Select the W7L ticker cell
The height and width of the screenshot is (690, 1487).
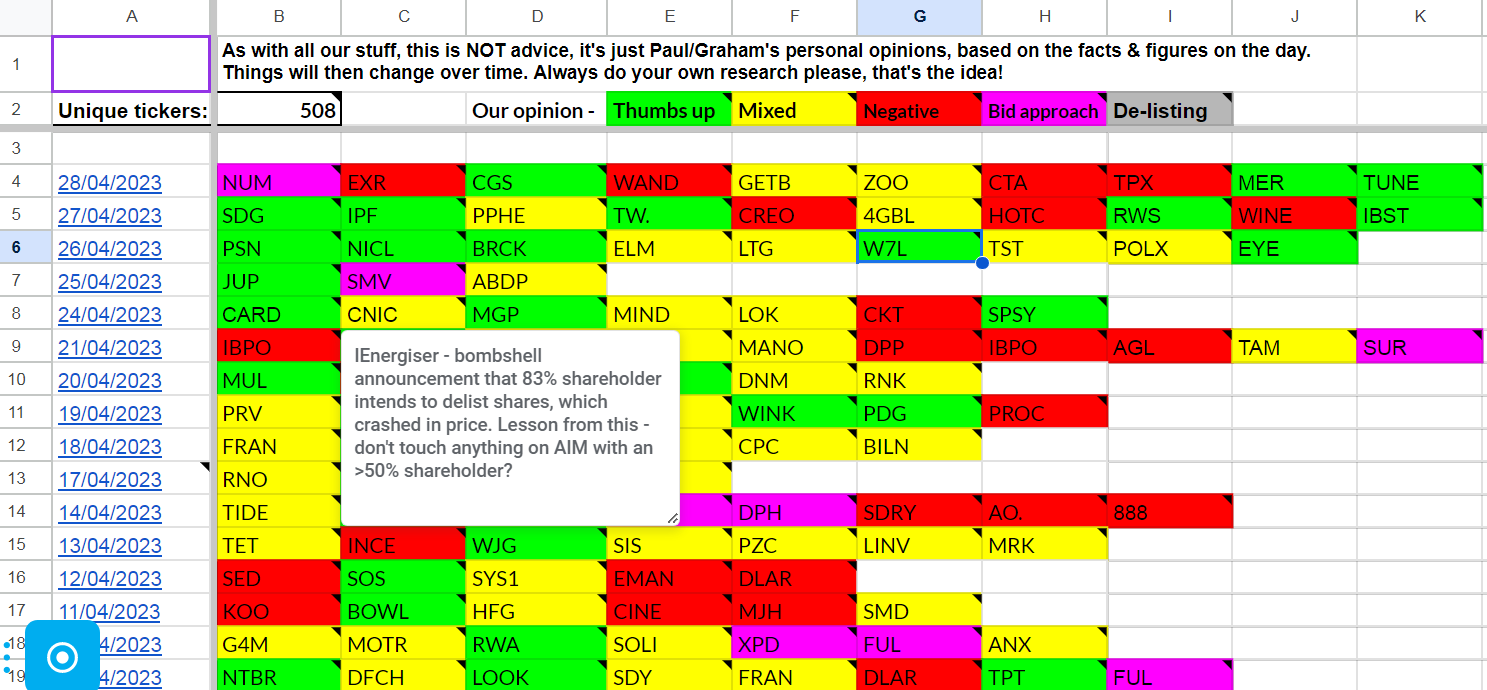pyautogui.click(x=919, y=248)
